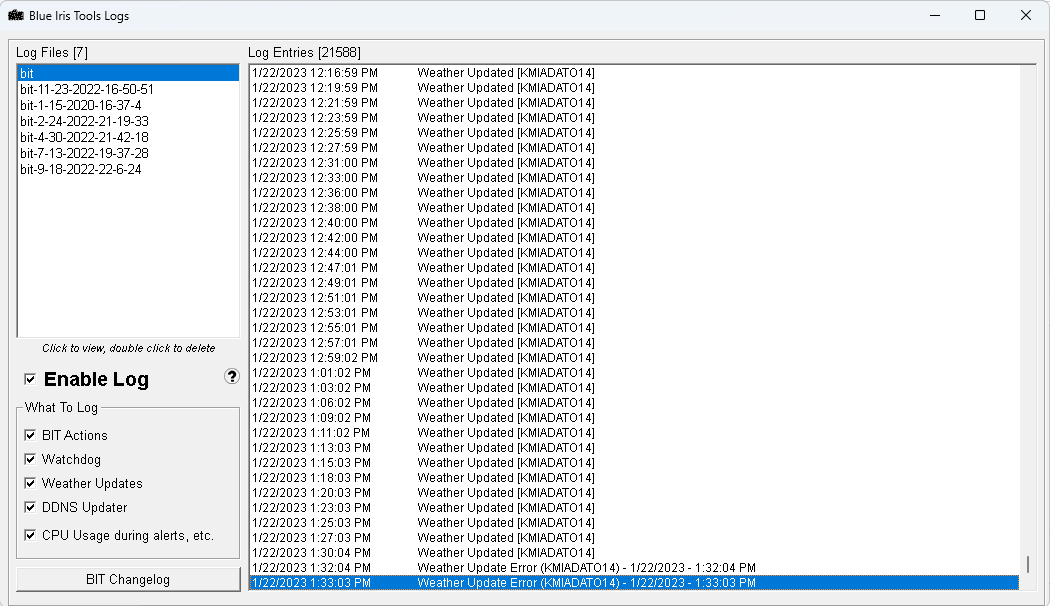Minimize the Blue Iris Tools Logs window
This screenshot has height=606, width=1050.
(935, 15)
